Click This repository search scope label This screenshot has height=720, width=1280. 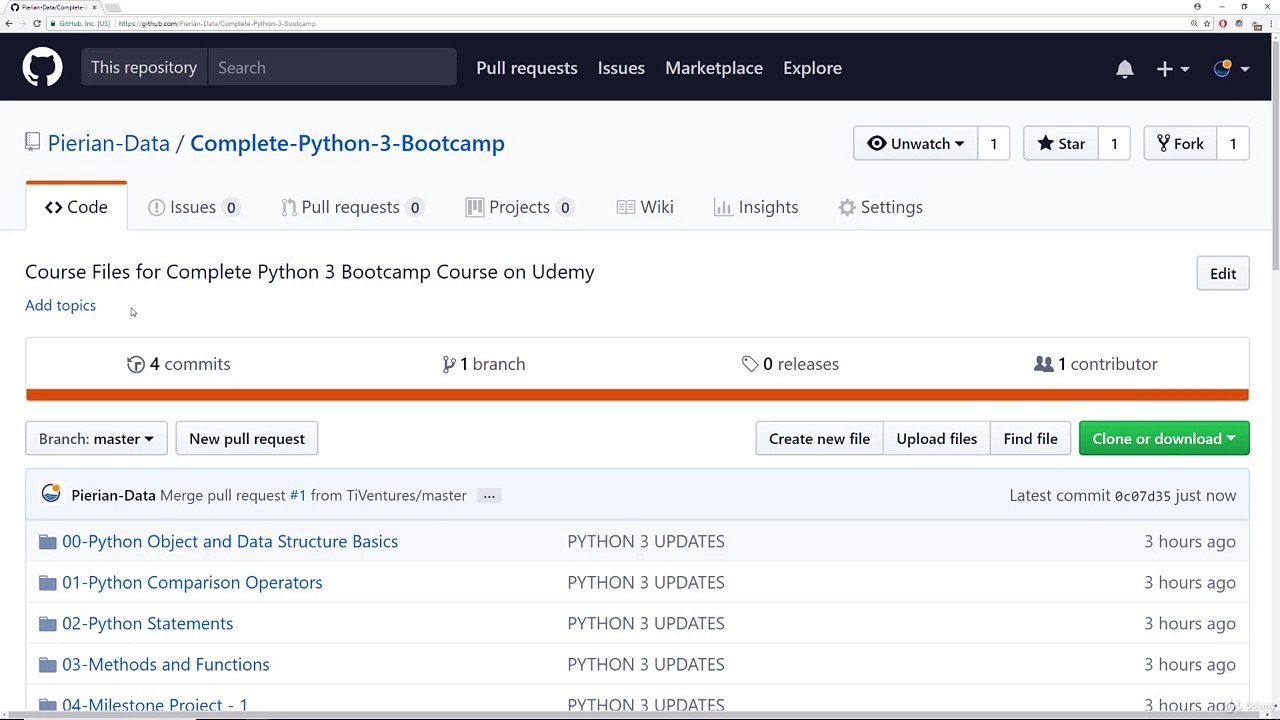pyautogui.click(x=144, y=68)
